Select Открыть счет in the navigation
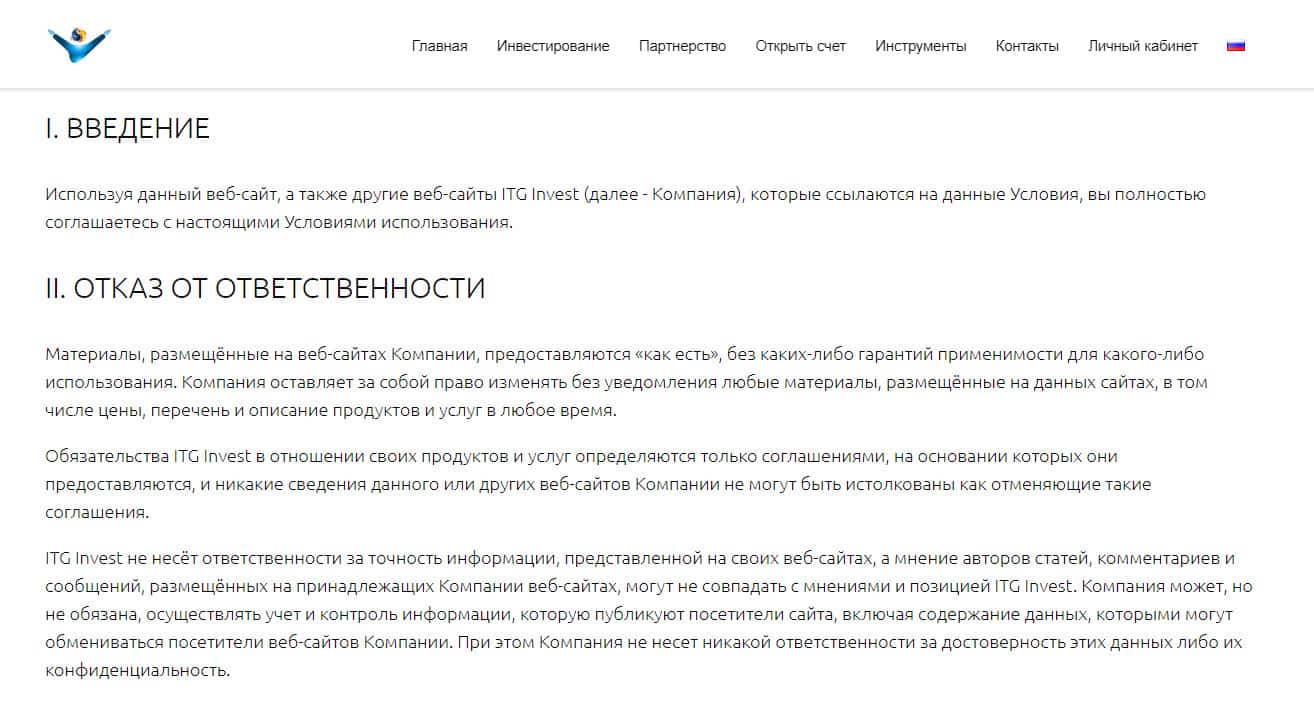 [x=800, y=46]
